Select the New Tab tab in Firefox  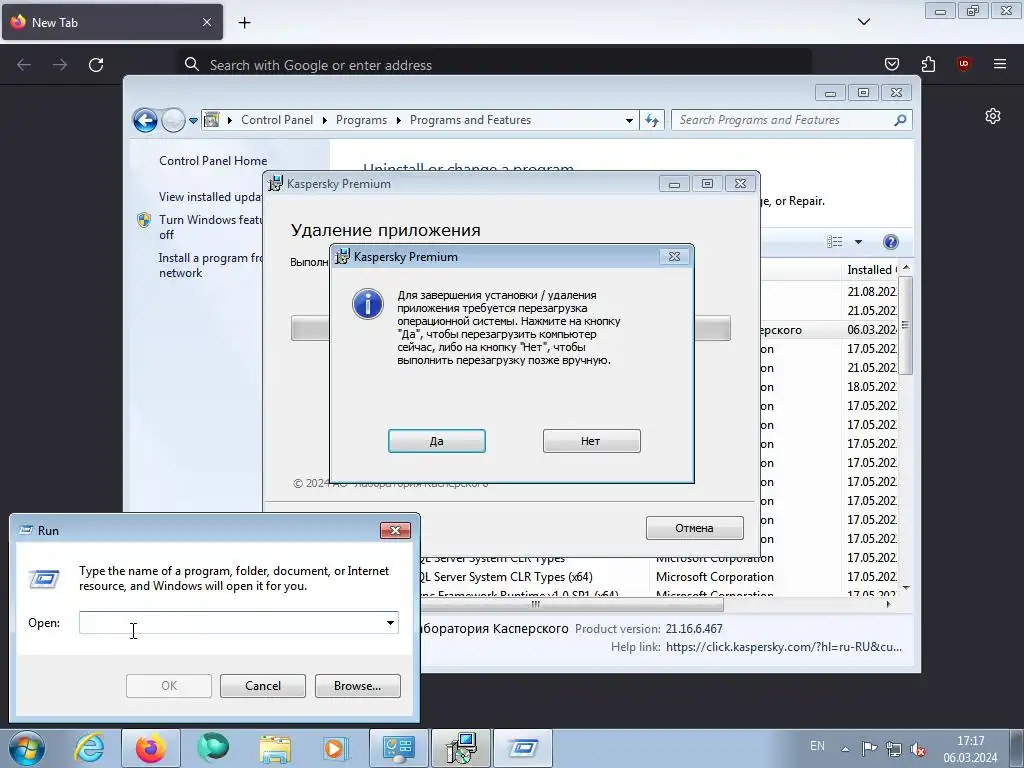click(x=112, y=22)
